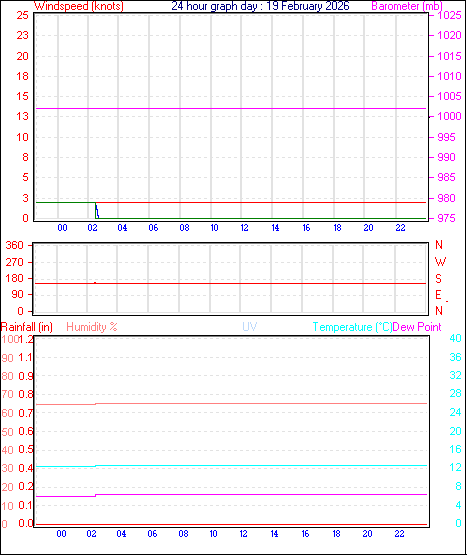467x559 pixels.
Task: Click the "Windspeed (knots)" axis title
Action: [x=79, y=6]
